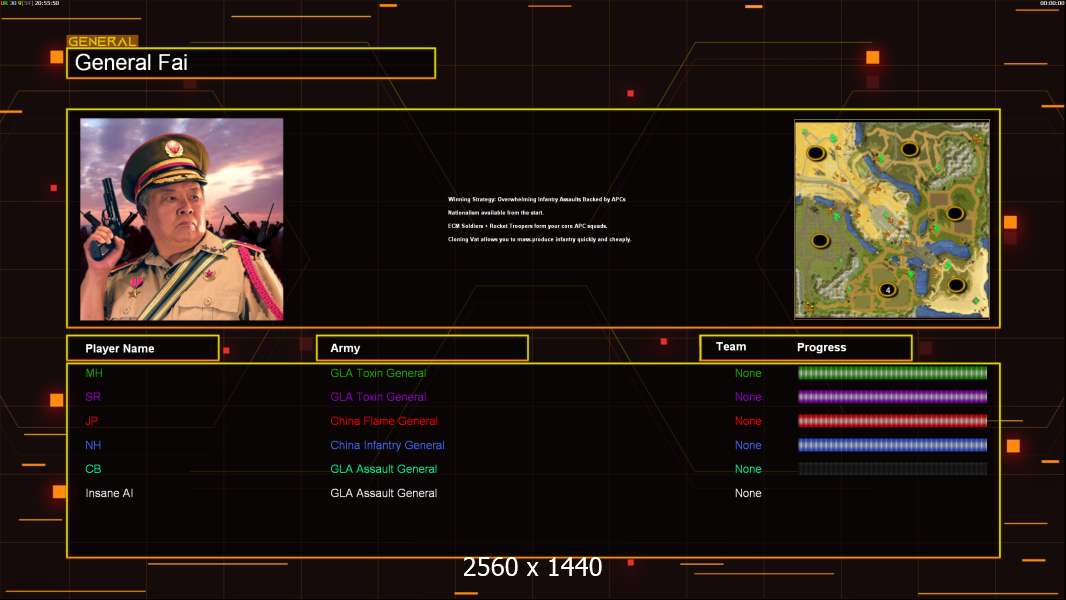This screenshot has width=1066, height=600.
Task: Click the Nationalism available from start line
Action: (x=495, y=213)
